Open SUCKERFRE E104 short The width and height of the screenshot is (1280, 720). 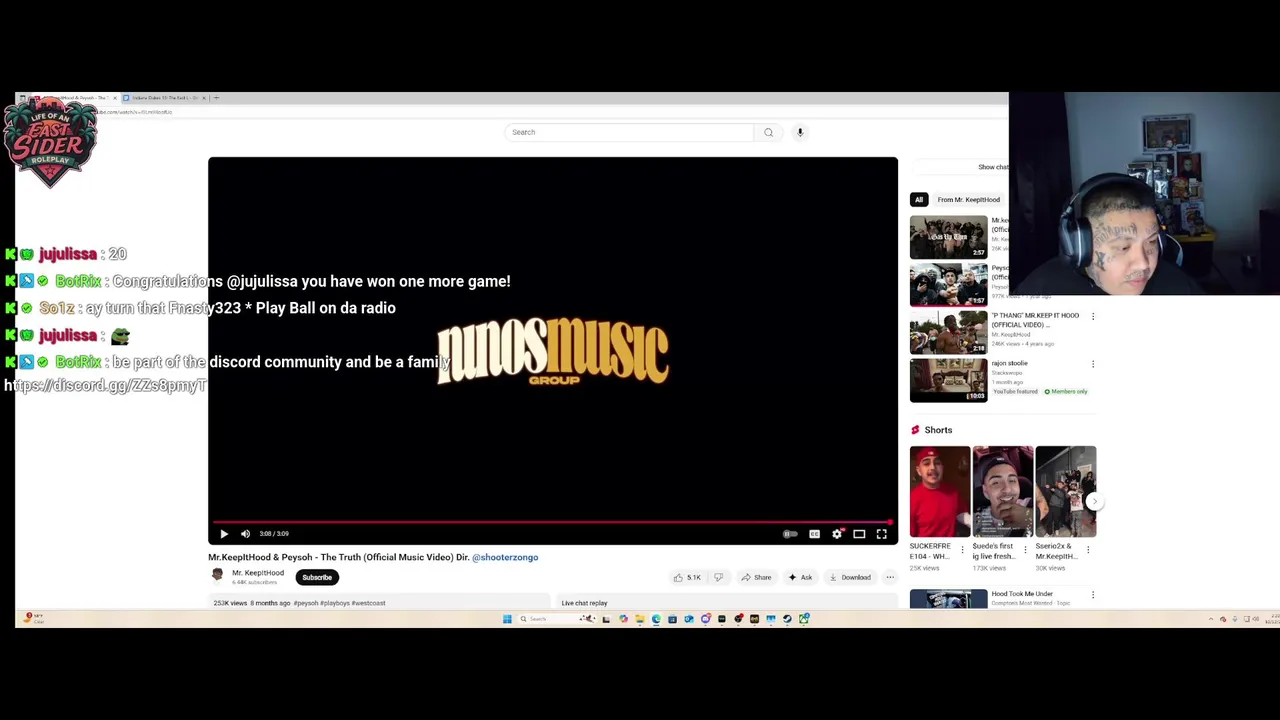[939, 491]
